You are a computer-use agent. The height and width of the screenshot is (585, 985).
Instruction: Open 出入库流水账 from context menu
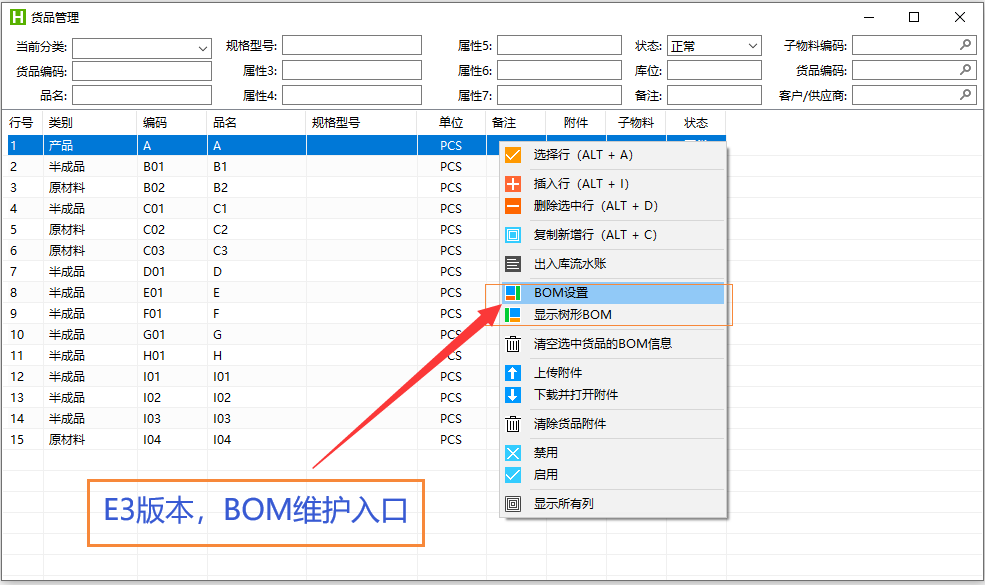(x=612, y=264)
